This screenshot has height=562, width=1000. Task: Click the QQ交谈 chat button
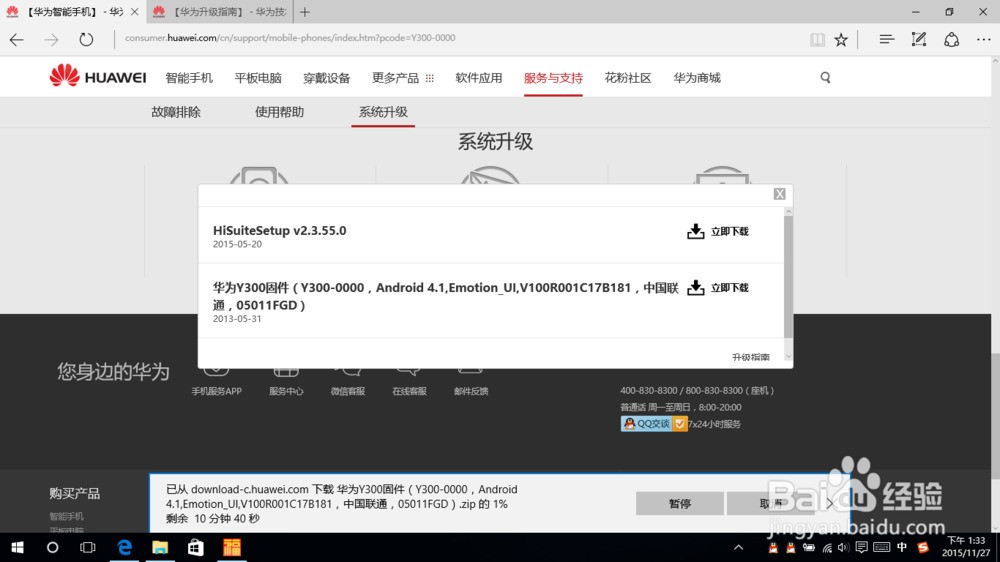tap(654, 424)
